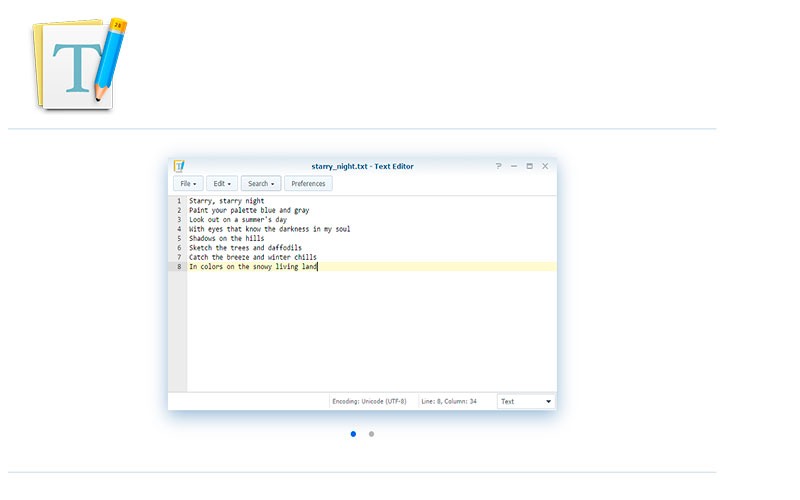800x500 pixels.
Task: Open the Edit dropdown menu
Action: [222, 184]
